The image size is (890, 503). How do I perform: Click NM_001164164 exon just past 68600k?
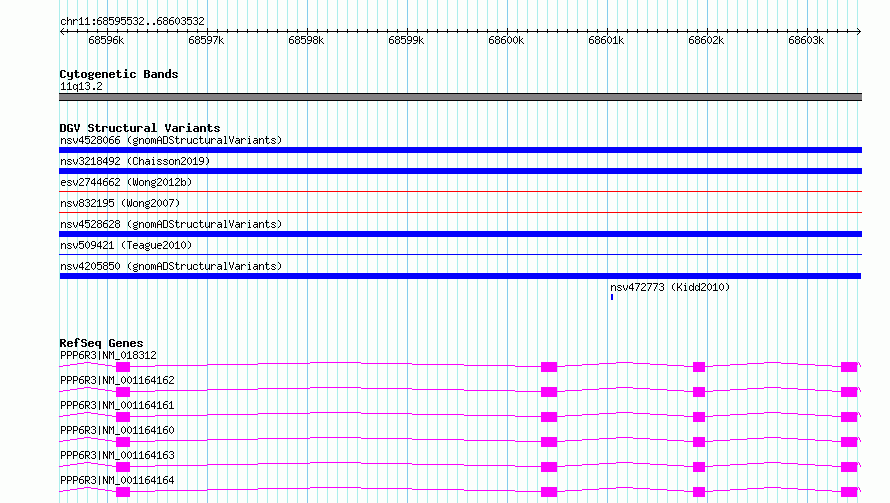[549, 492]
